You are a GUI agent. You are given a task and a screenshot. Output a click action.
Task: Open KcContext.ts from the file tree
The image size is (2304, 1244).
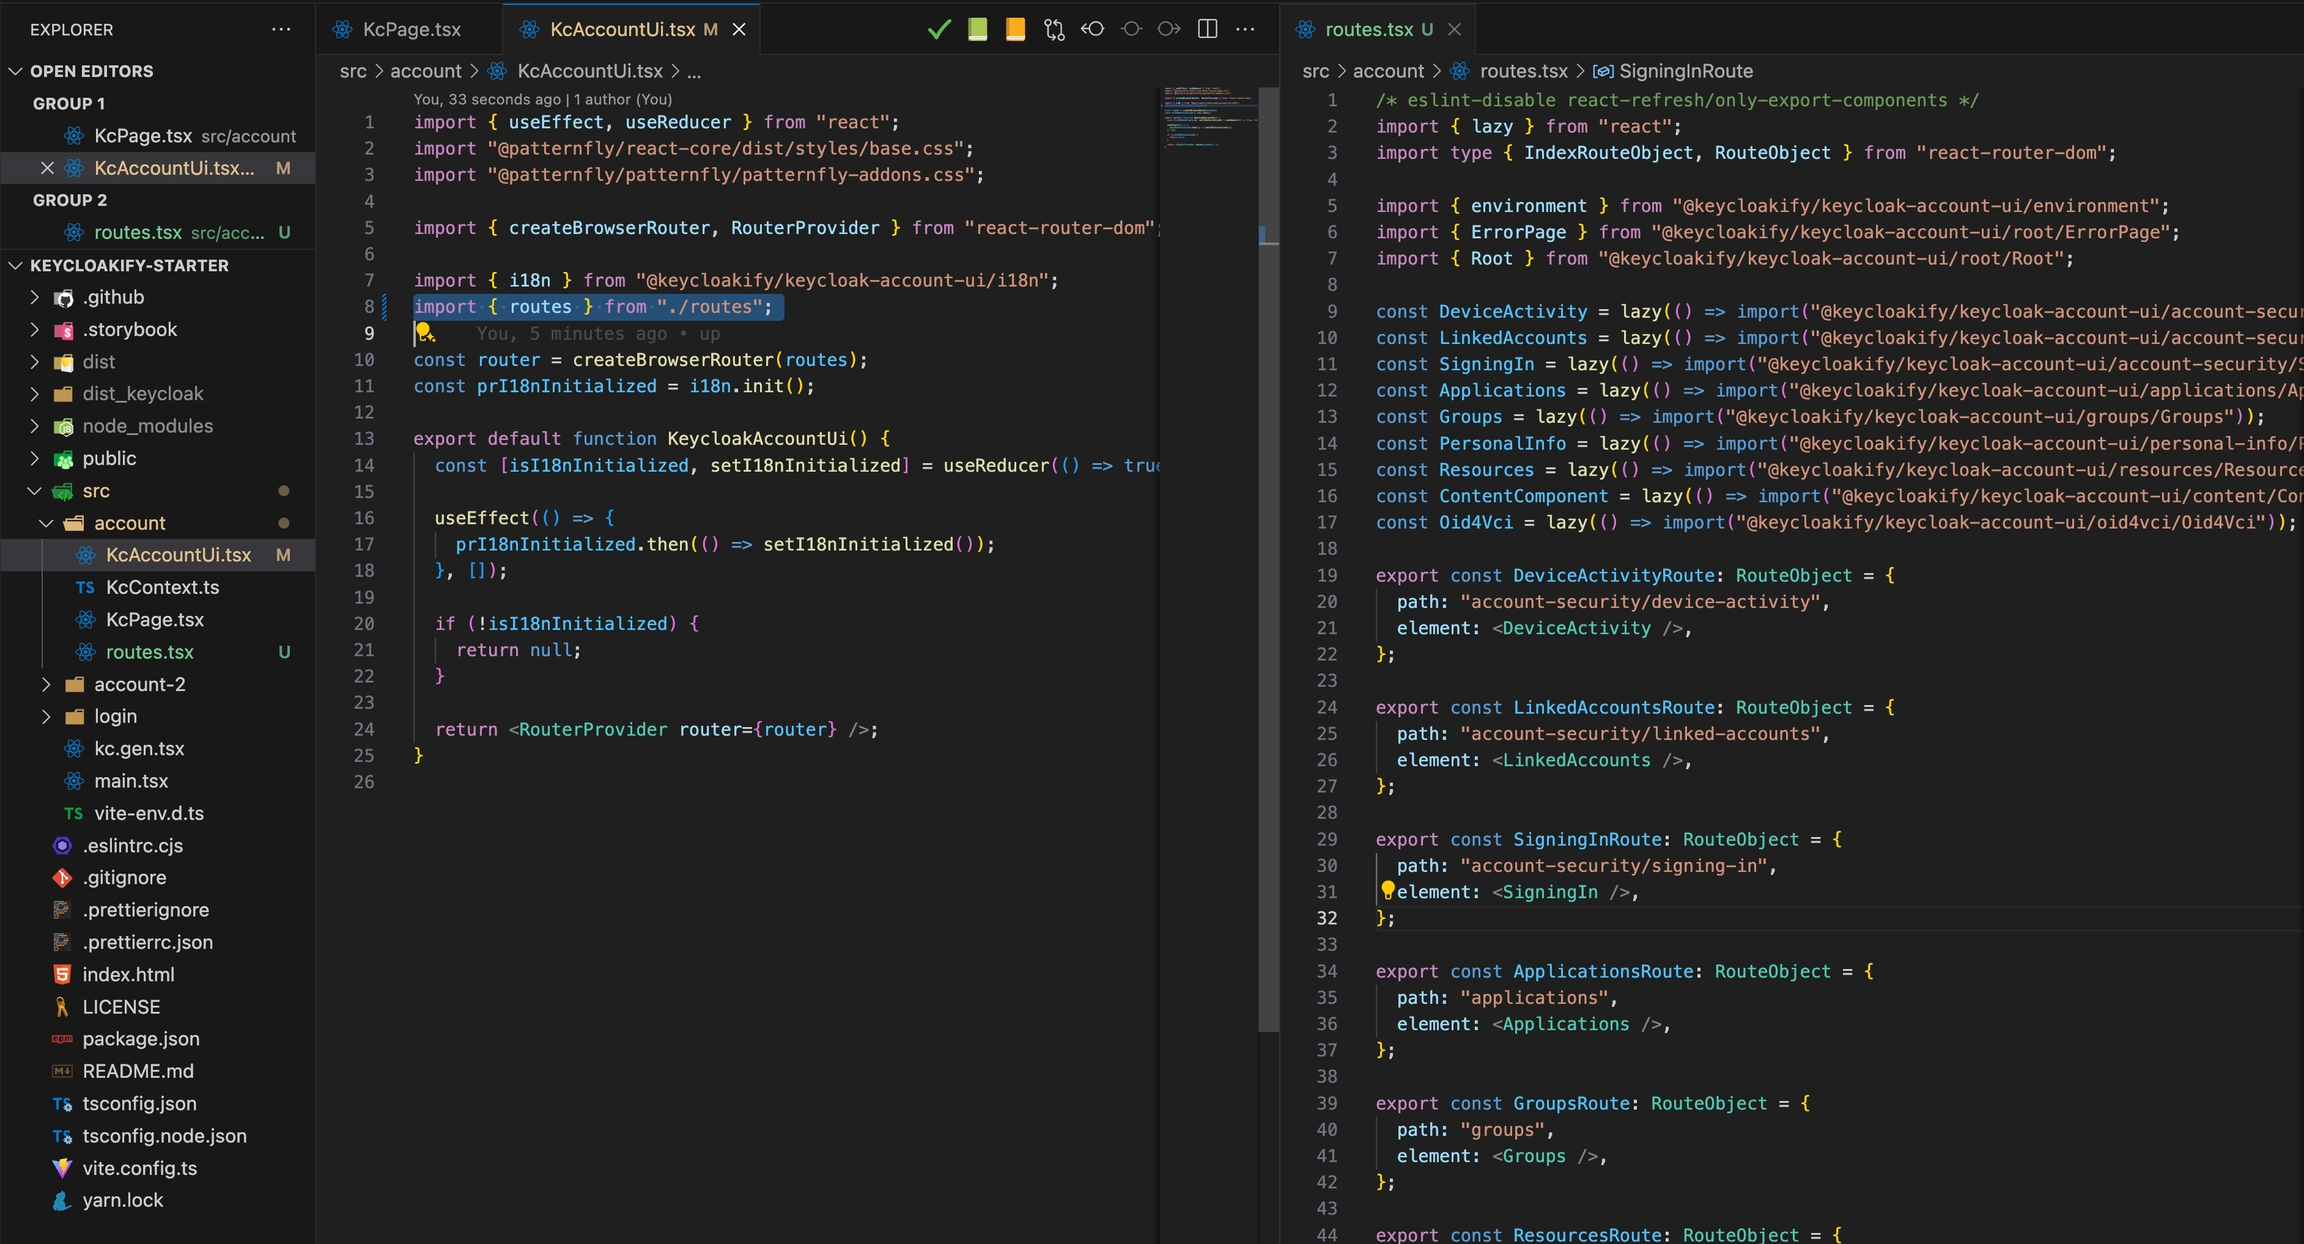[x=162, y=587]
